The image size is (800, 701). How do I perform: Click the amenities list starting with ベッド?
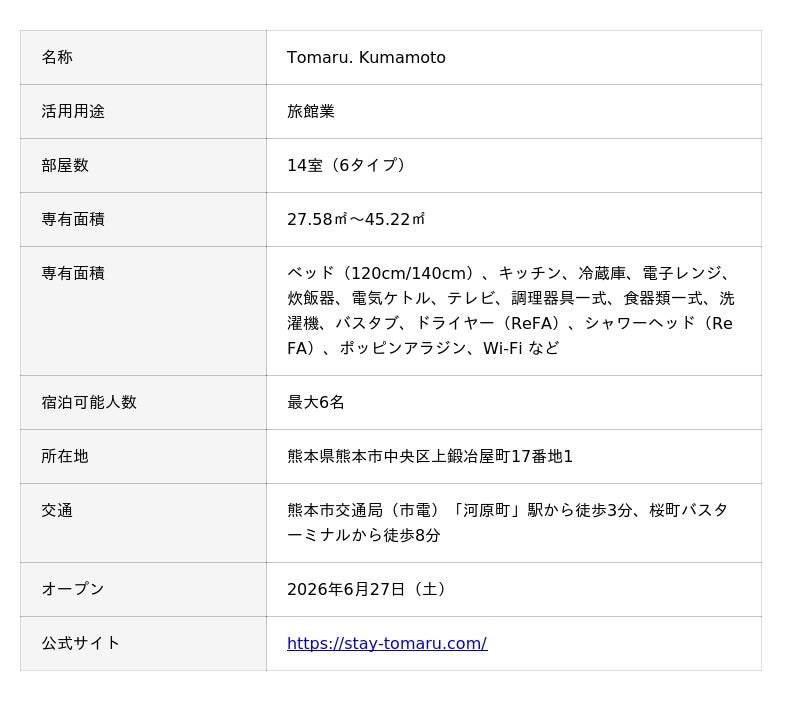510,311
